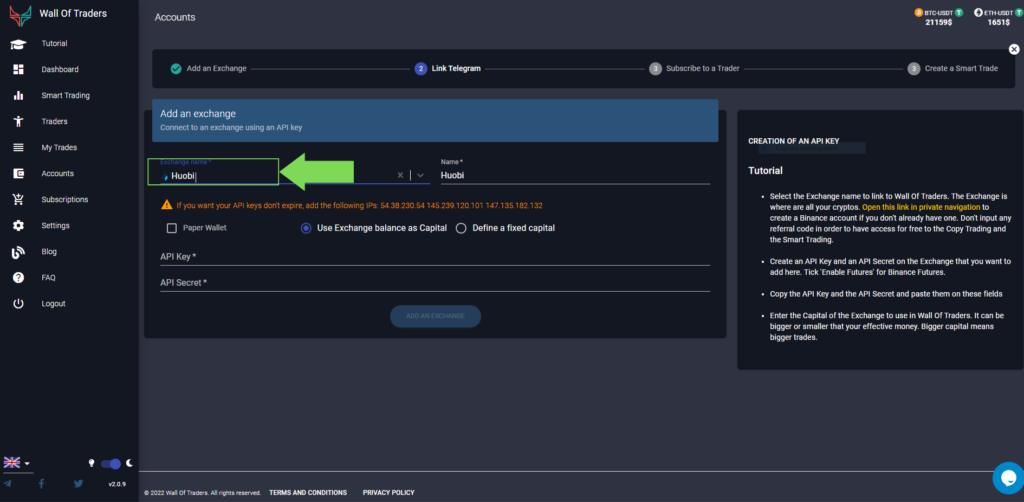Open the Tutorial graduation cap icon
Image resolution: width=1024 pixels, height=502 pixels.
click(18, 44)
